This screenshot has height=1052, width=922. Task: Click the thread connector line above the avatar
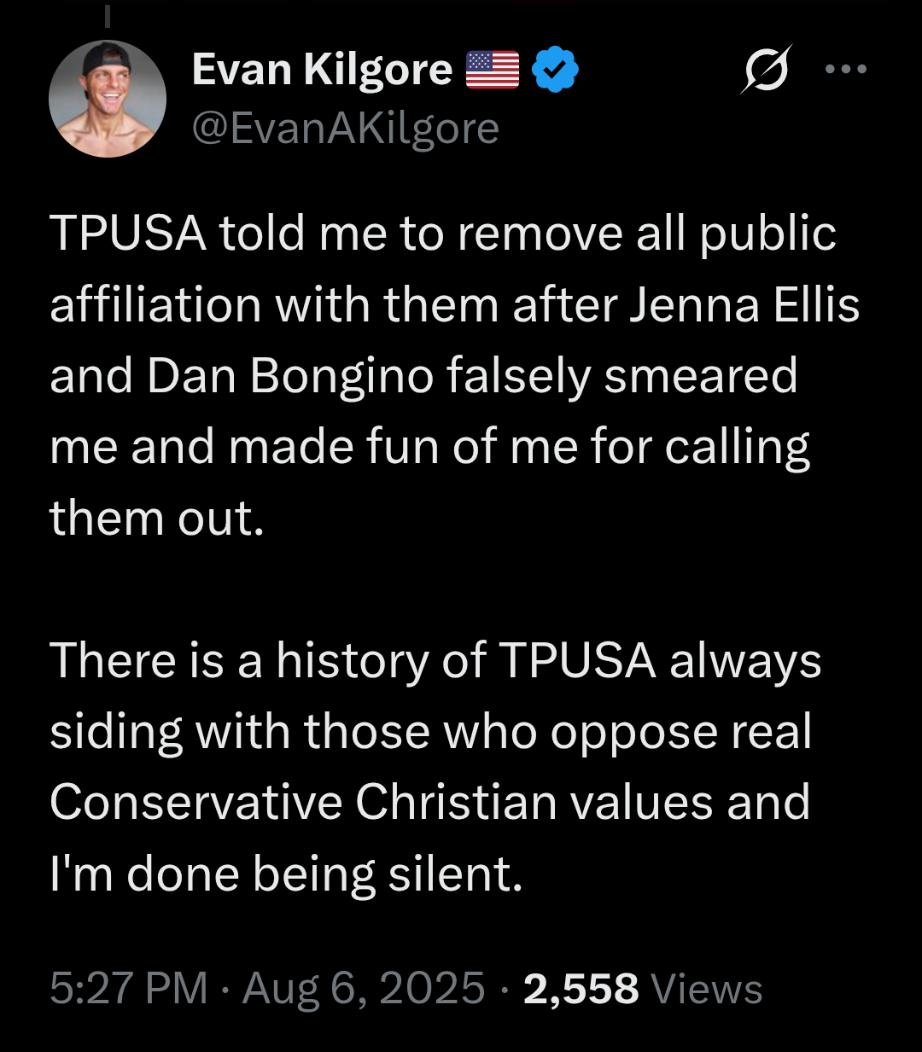pyautogui.click(x=106, y=17)
